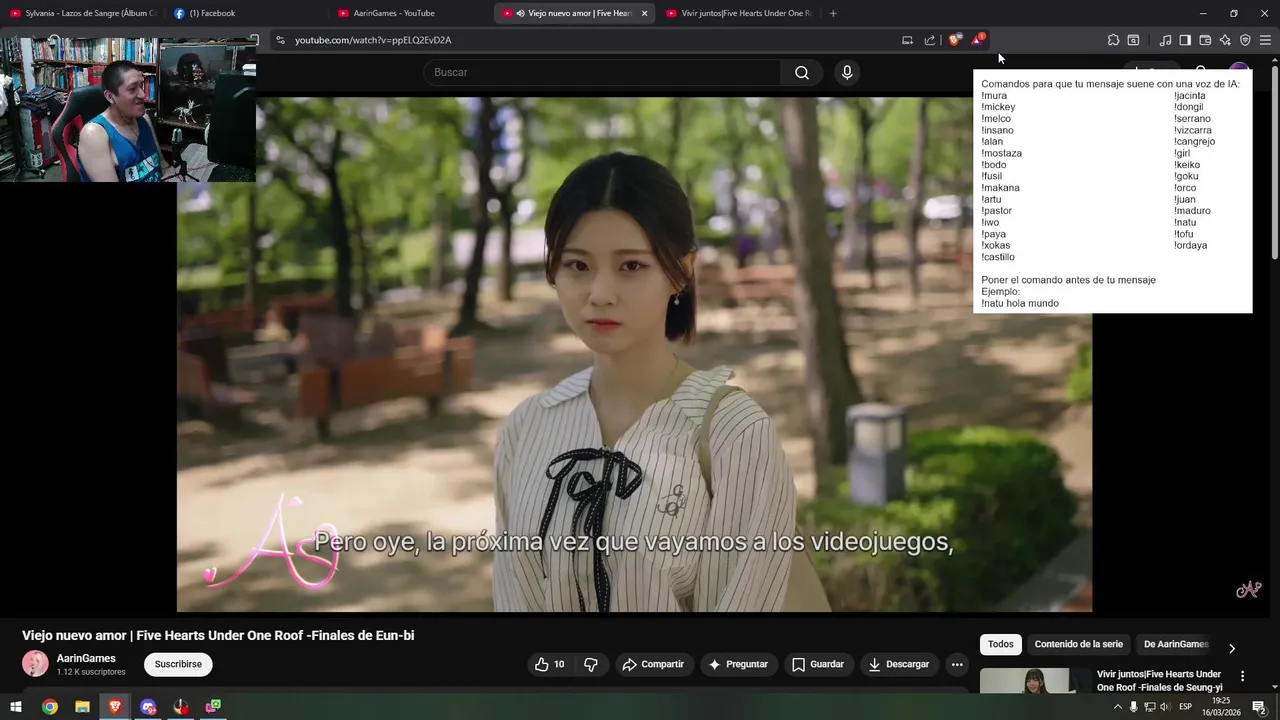Open Leo AI sparkle icon
Screen dimensions: 1280x720
[x=1225, y=40]
